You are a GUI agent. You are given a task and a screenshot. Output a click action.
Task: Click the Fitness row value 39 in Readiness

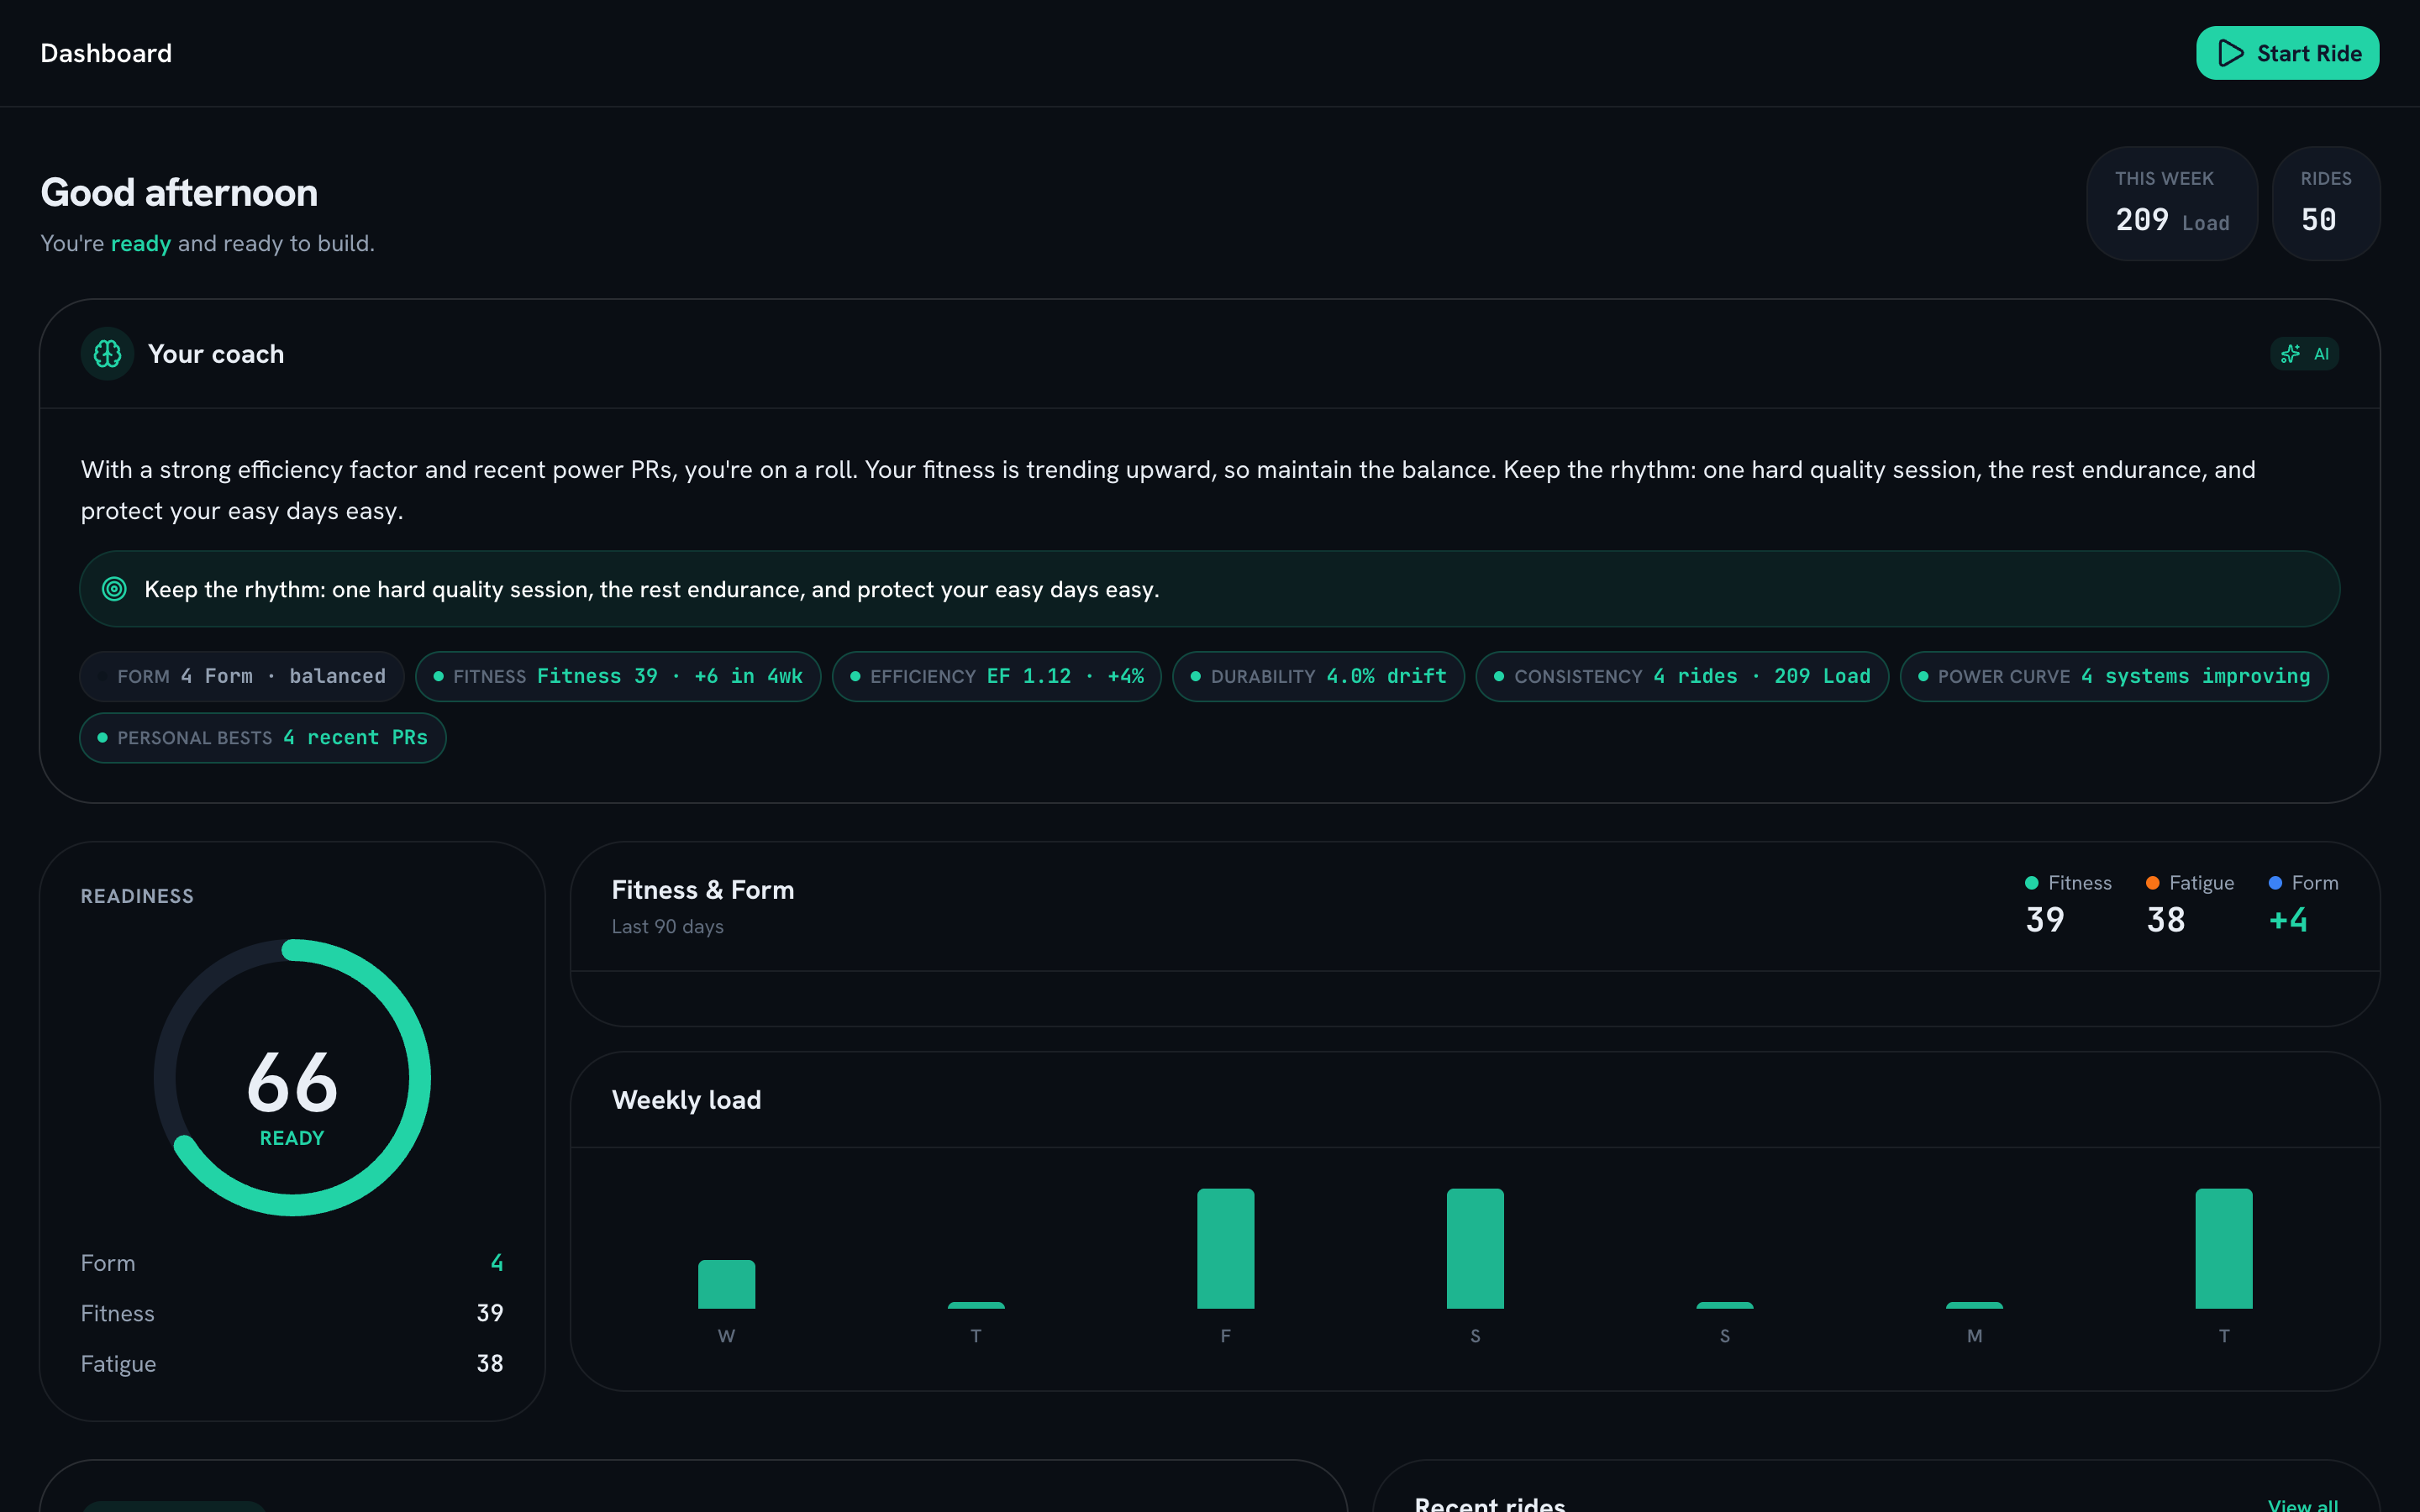[490, 1313]
